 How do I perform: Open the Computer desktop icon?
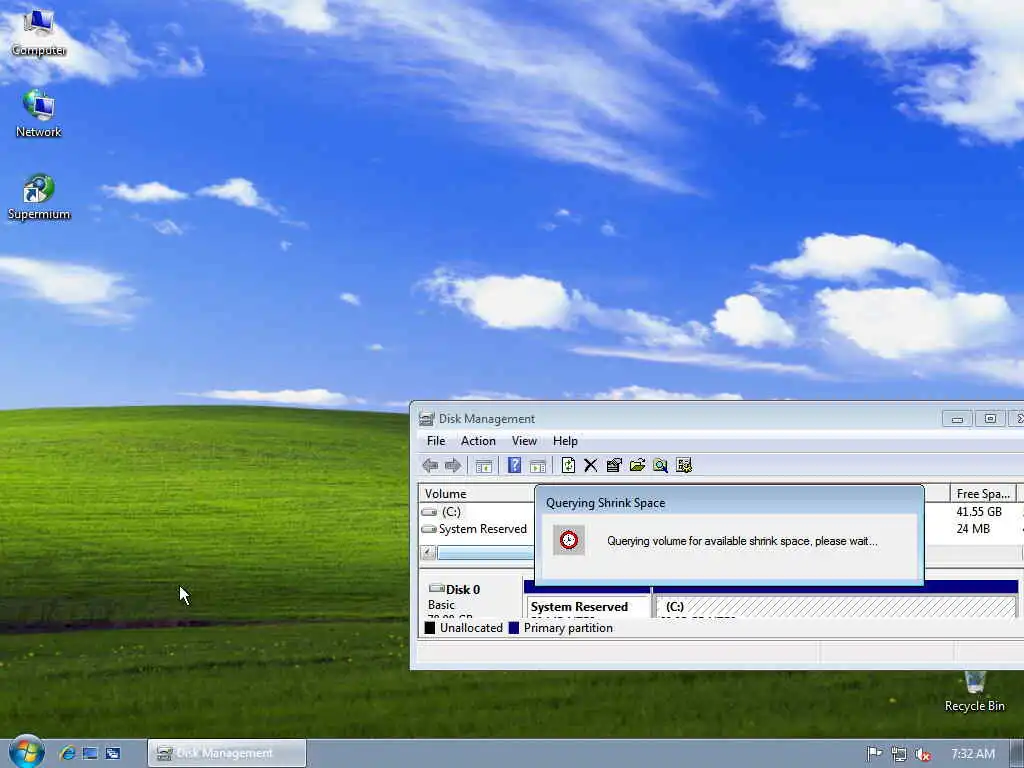(x=39, y=33)
